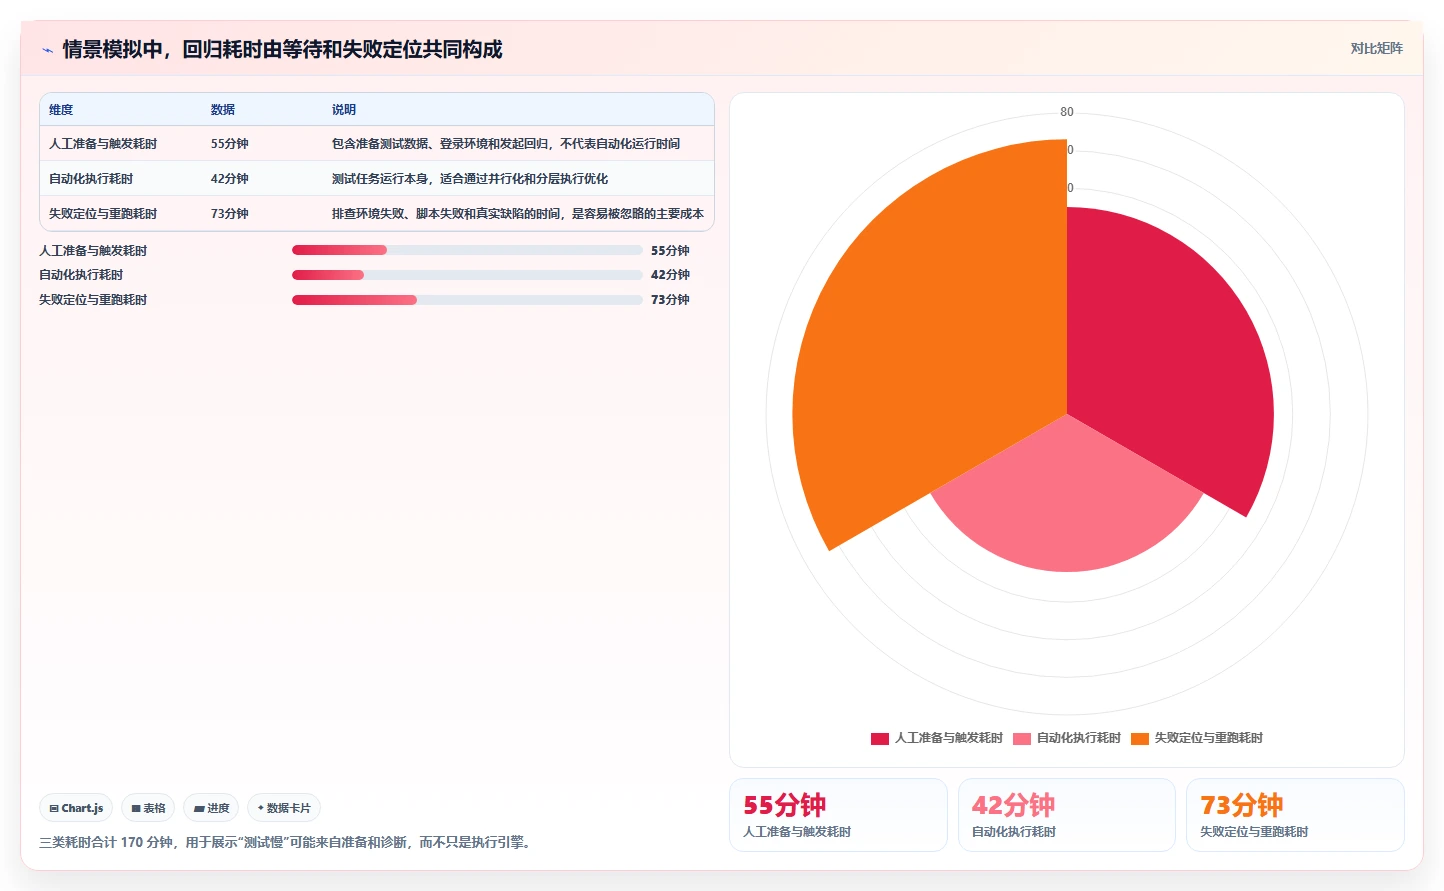Click the 失败定位与重跑耗时 progress bar
This screenshot has width=1444, height=891.
pyautogui.click(x=467, y=300)
